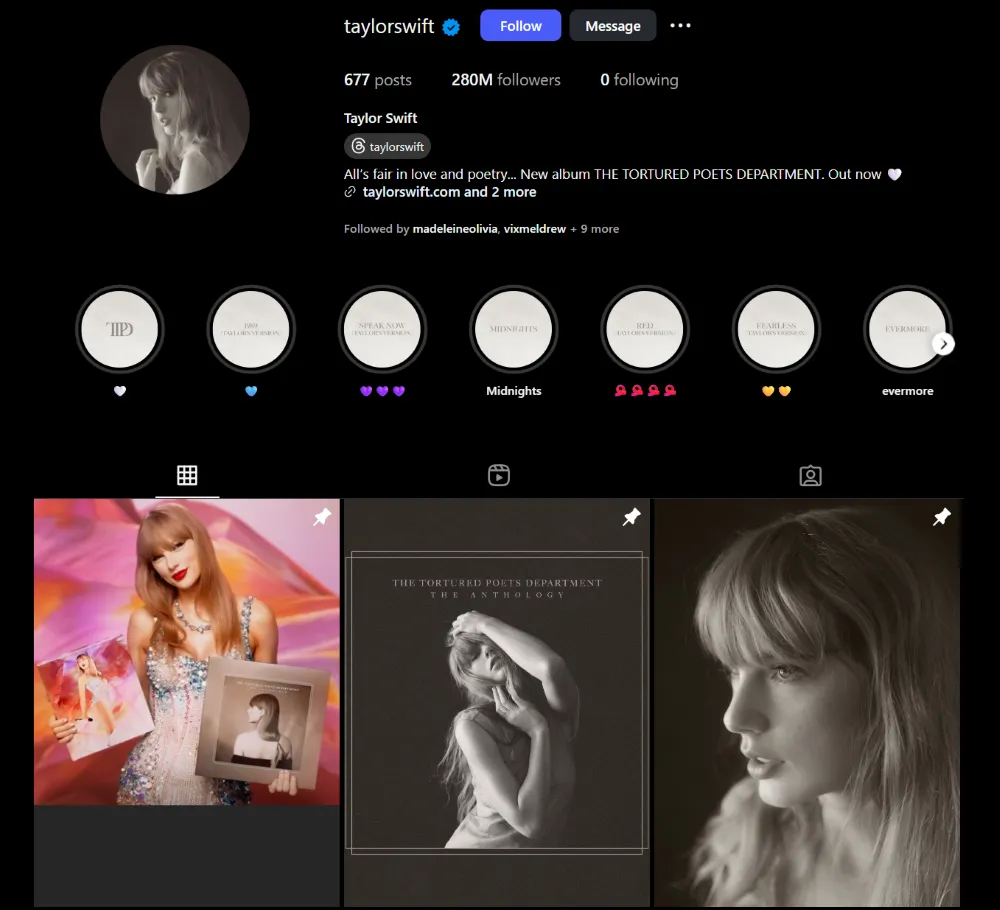Open the TTPD story highlight
The image size is (1000, 910).
120,329
